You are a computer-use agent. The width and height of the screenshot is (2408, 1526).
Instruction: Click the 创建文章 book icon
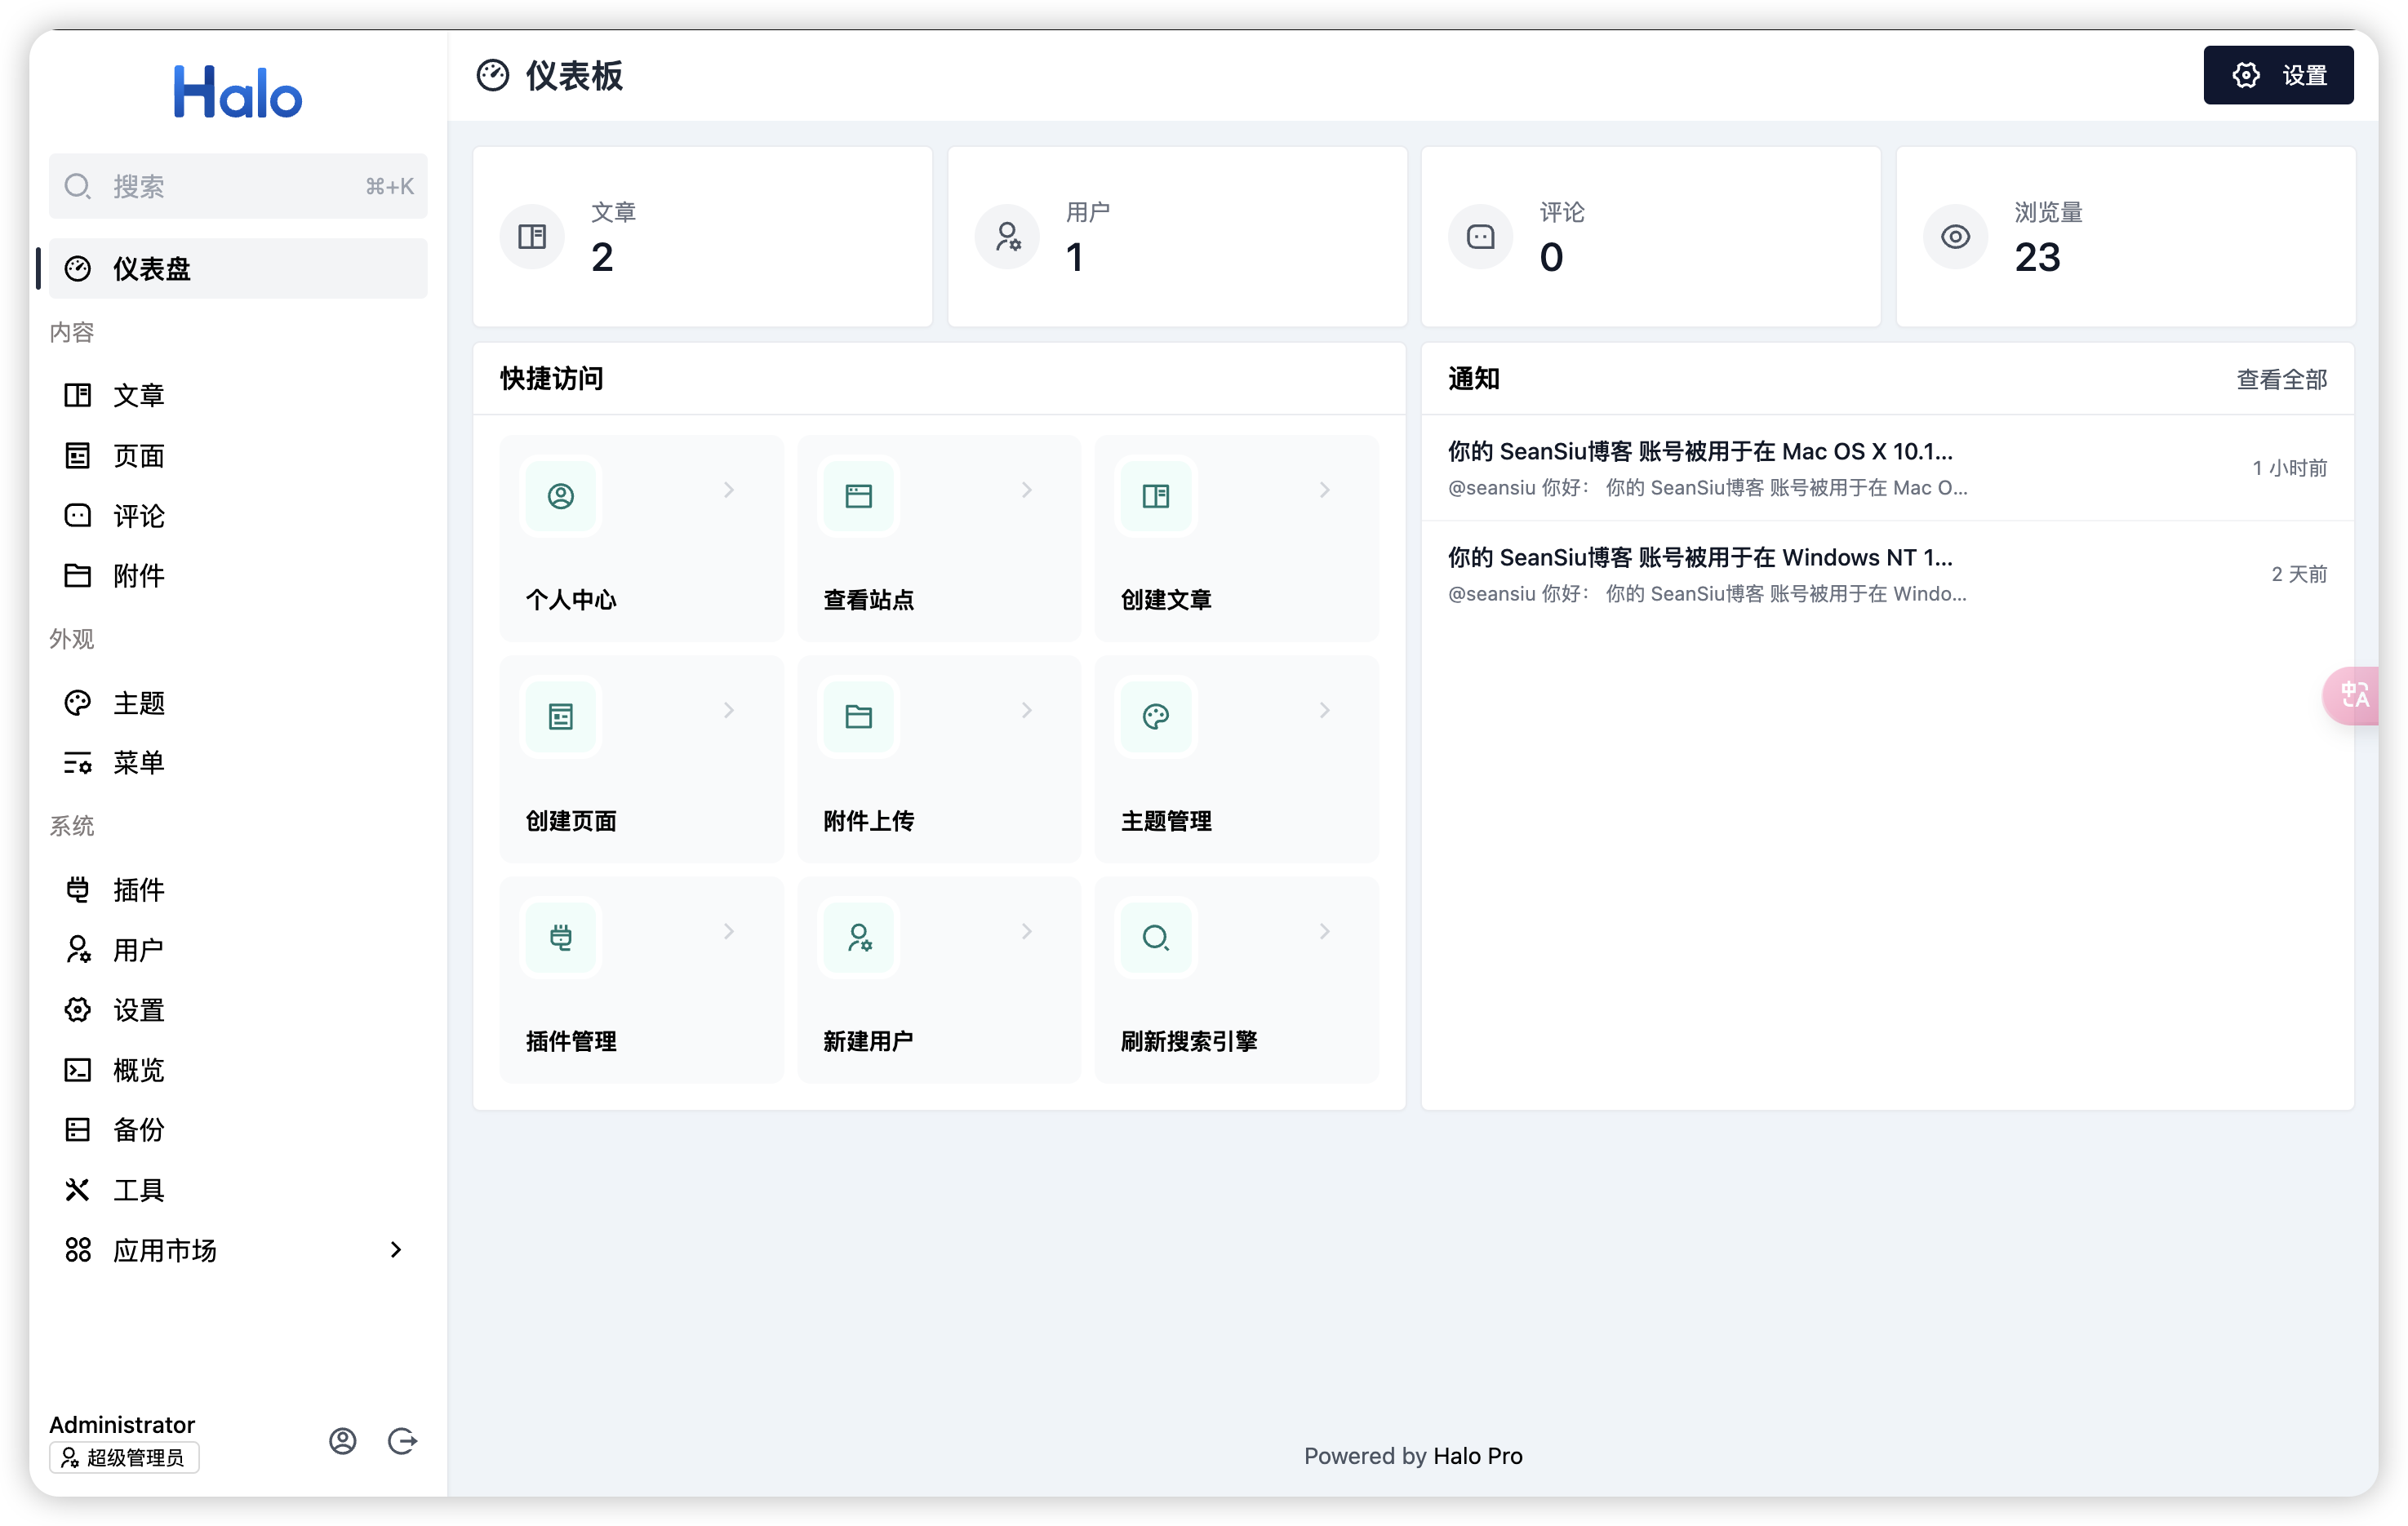pos(1156,496)
